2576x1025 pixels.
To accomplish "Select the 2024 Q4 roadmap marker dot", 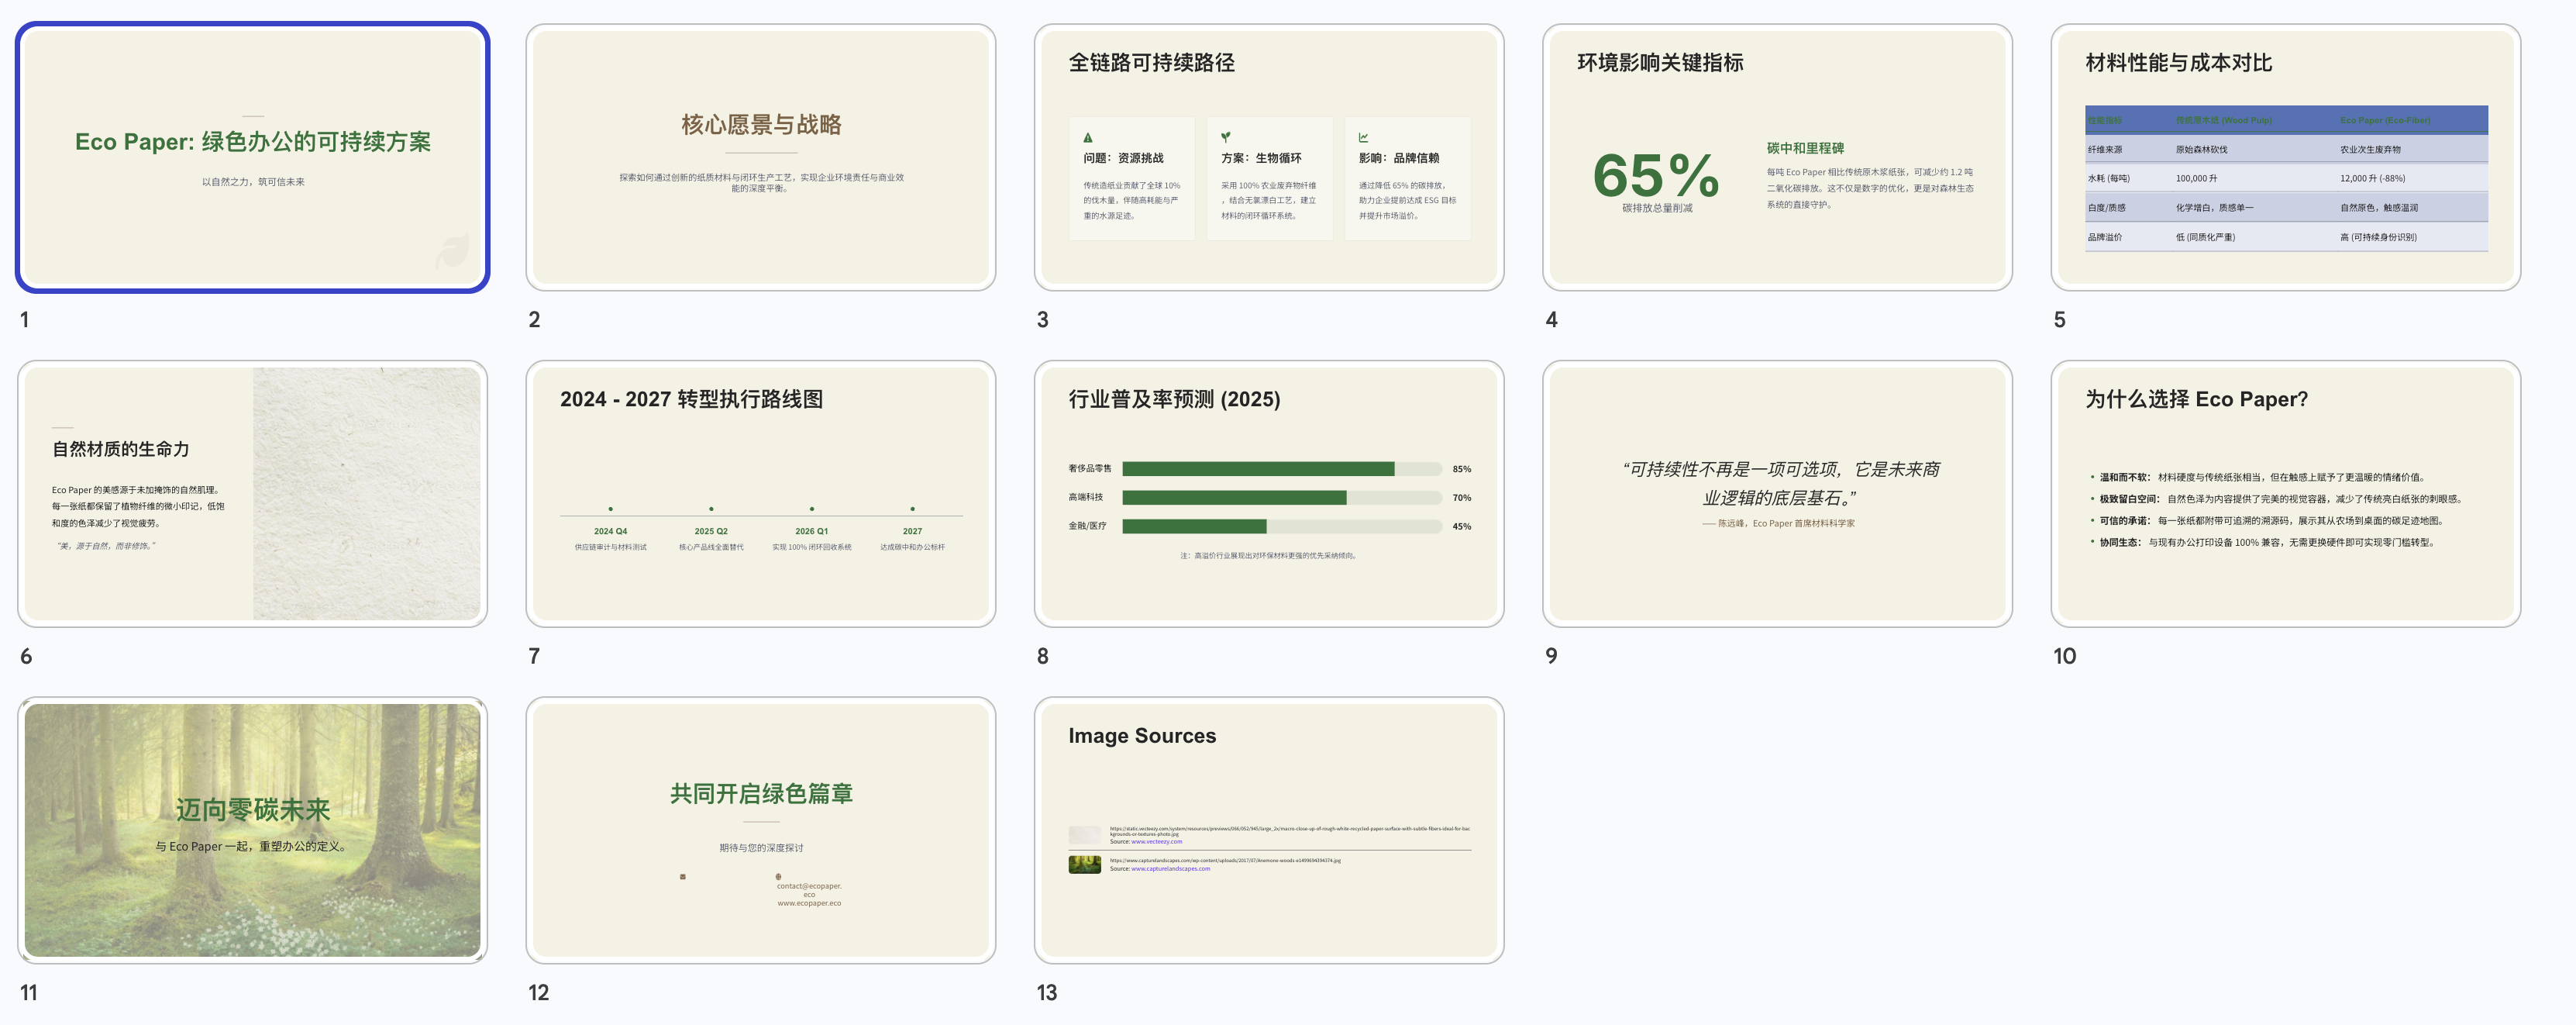I will (x=610, y=509).
